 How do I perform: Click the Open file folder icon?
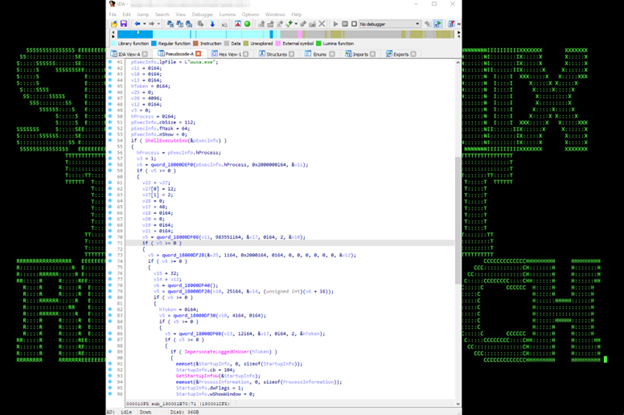click(113, 24)
